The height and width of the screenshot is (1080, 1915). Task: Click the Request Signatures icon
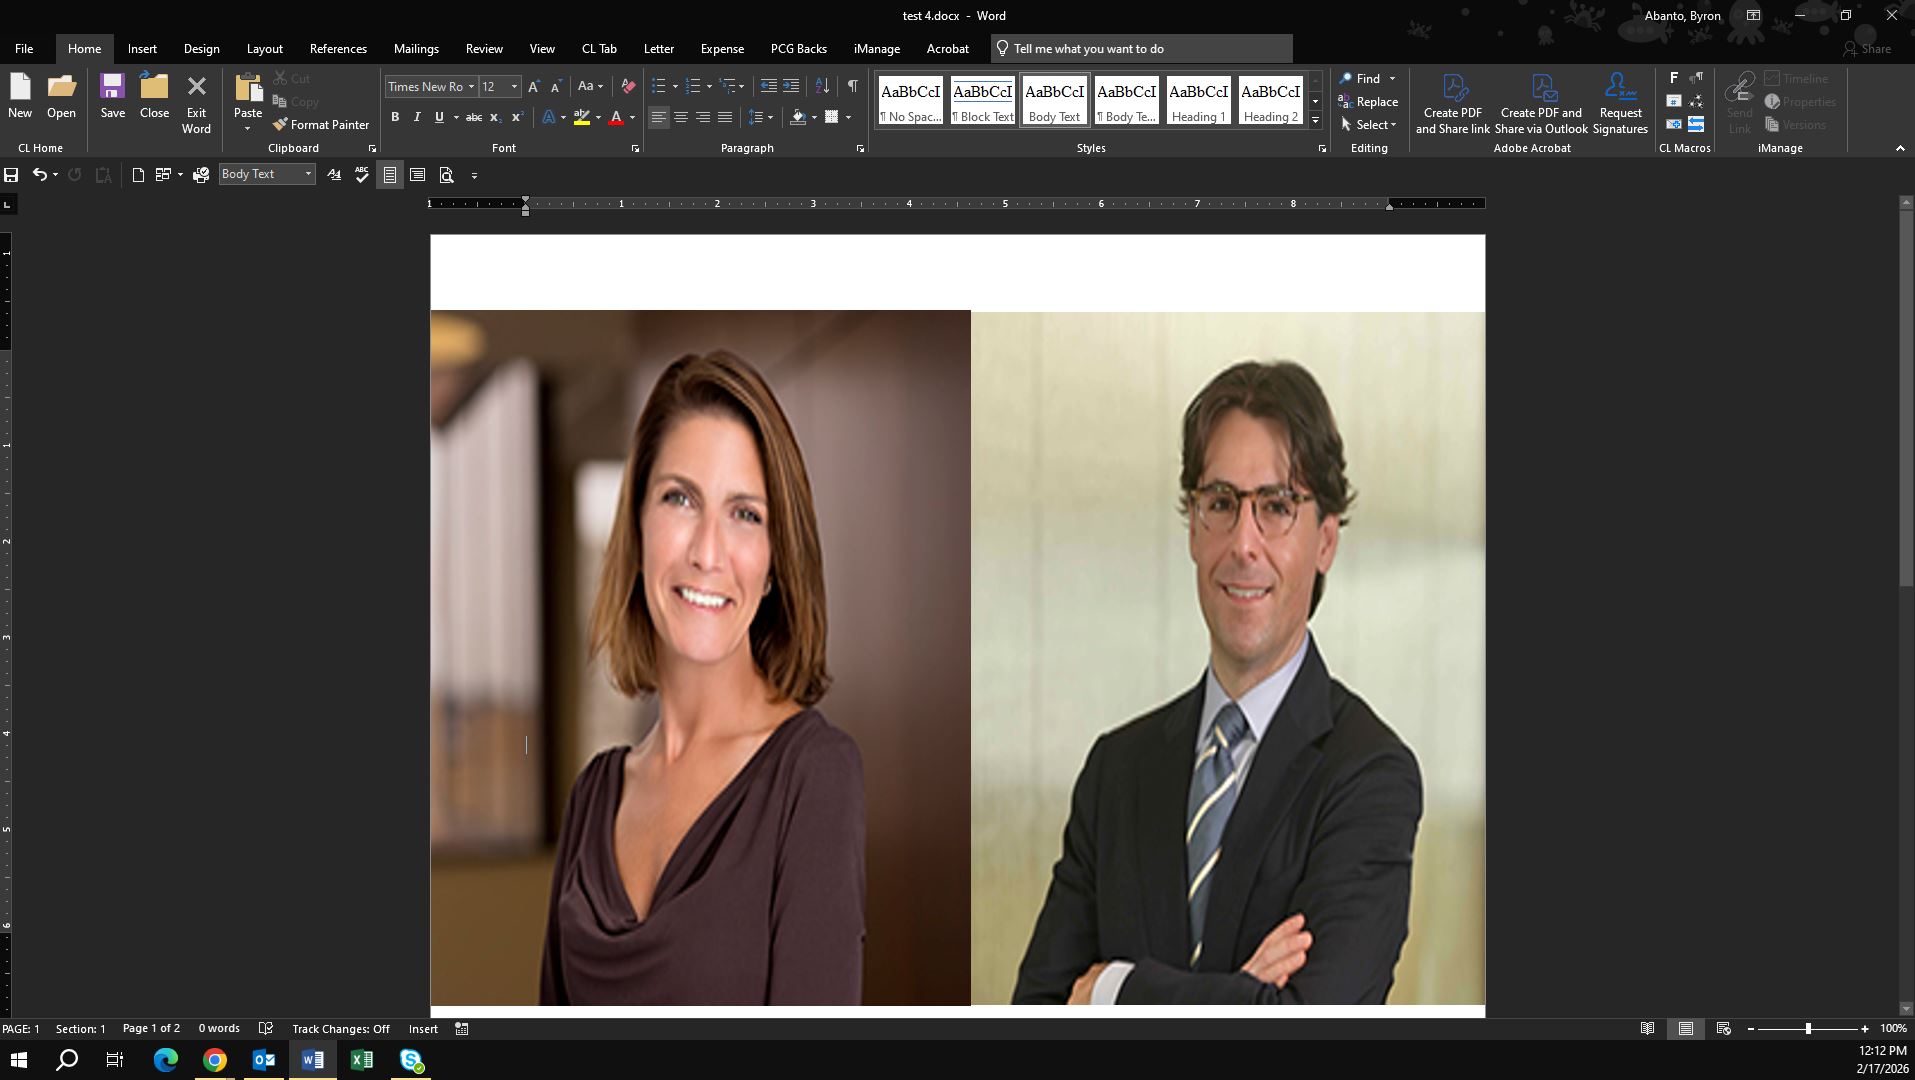click(x=1619, y=102)
